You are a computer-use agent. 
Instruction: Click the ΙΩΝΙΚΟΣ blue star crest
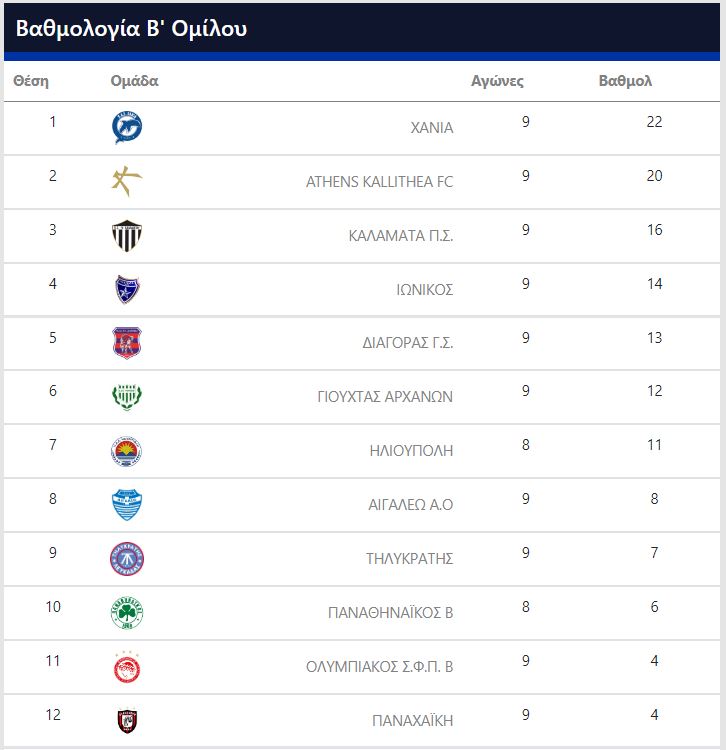[x=127, y=289]
